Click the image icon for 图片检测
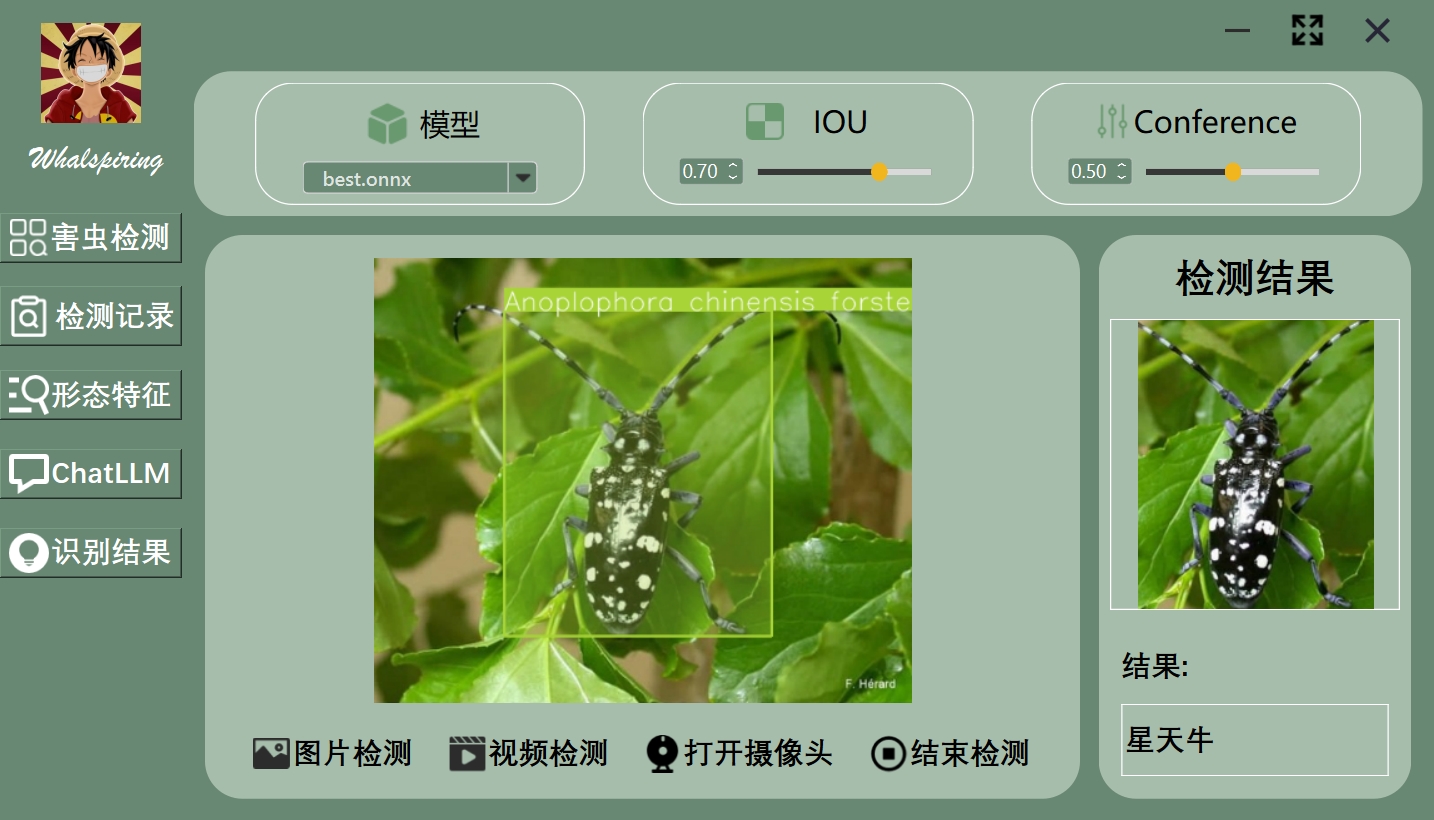Viewport: 1434px width, 820px height. point(271,753)
